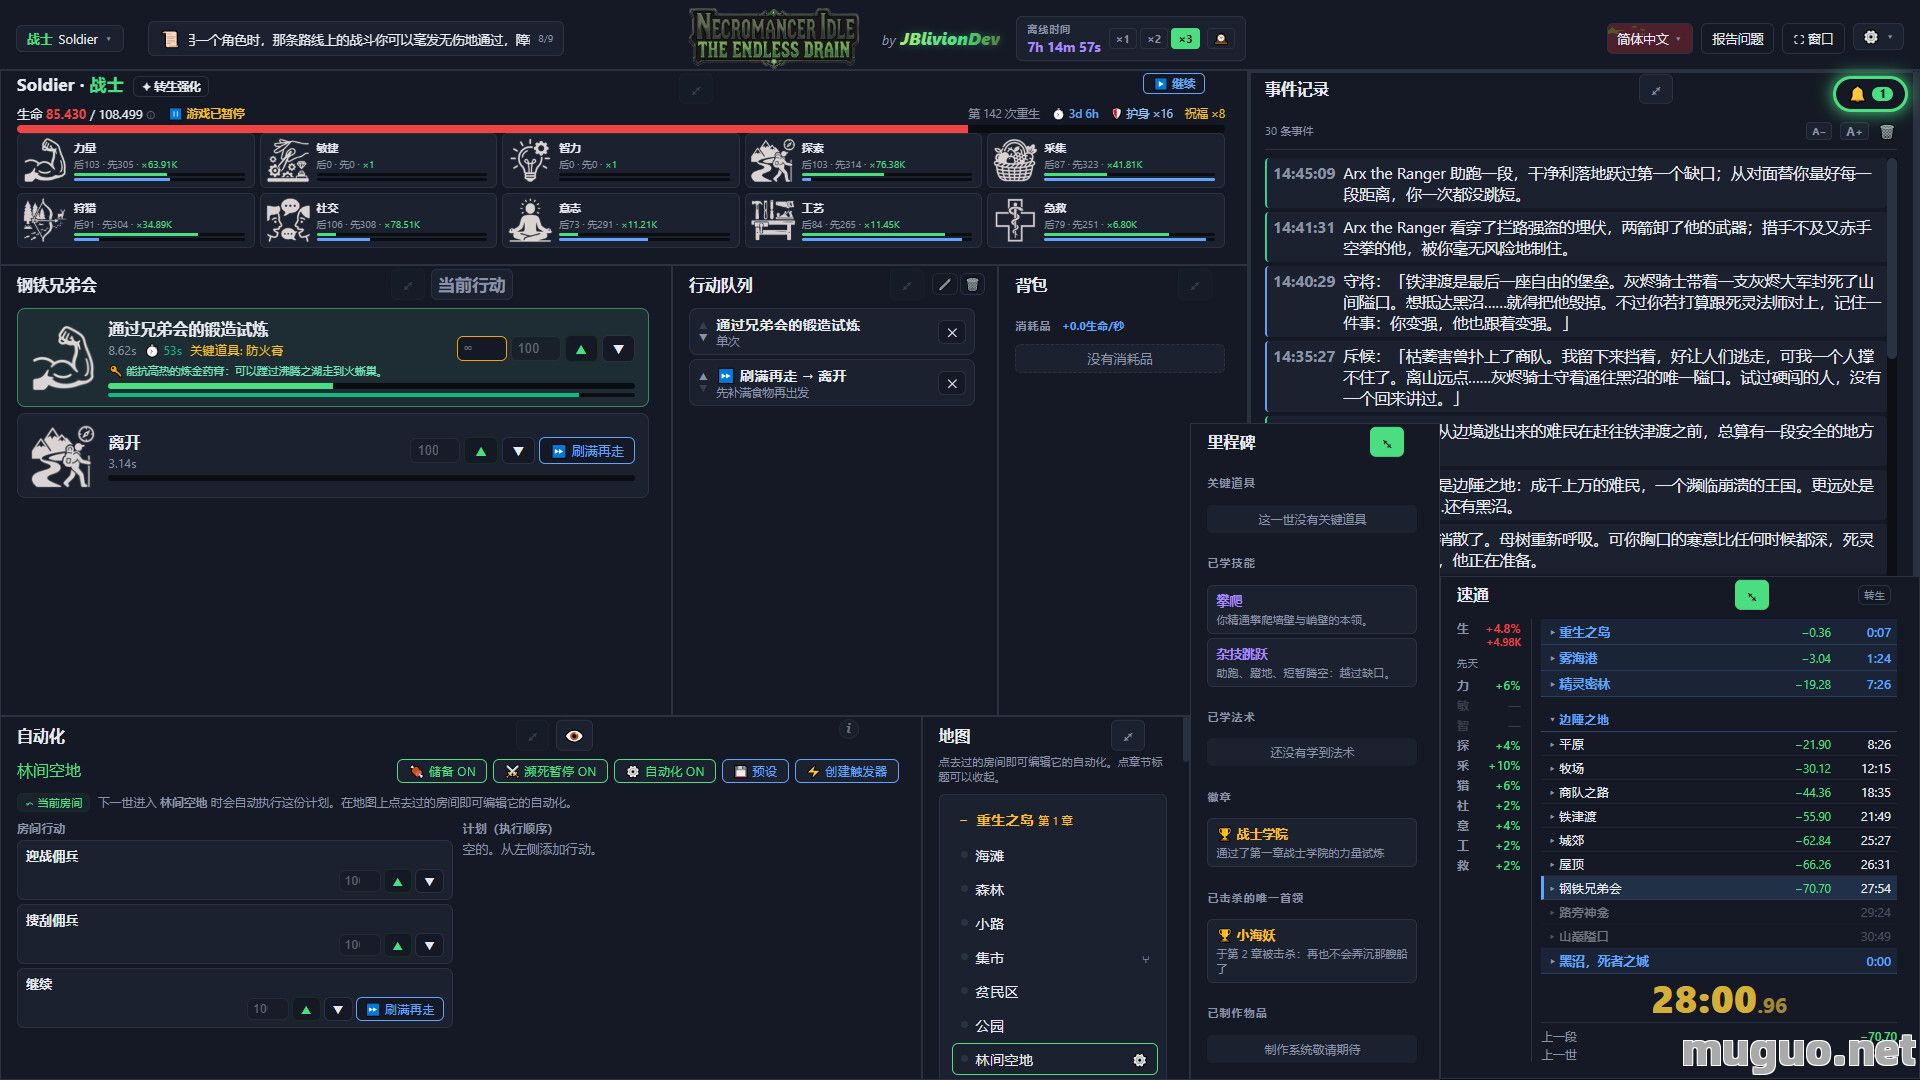Expand the 雾海港 row in 速通
The height and width of the screenshot is (1080, 1920).
1719,658
